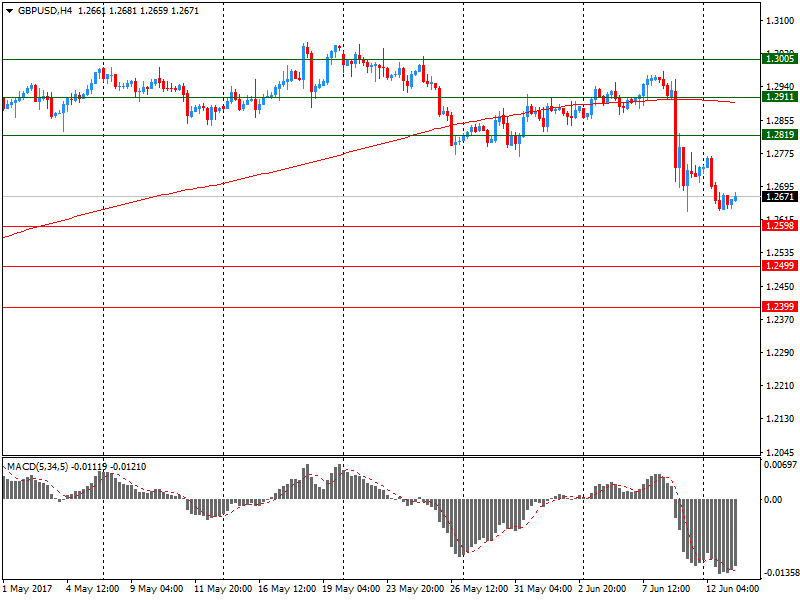Click the 31 May 04:00 time label
Viewport: 800px width, 600px height.
(x=543, y=589)
